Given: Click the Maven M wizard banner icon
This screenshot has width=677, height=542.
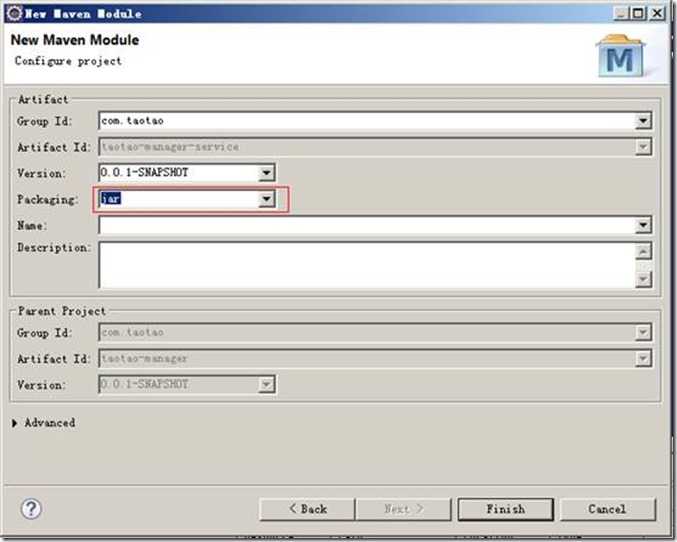Looking at the screenshot, I should [620, 56].
